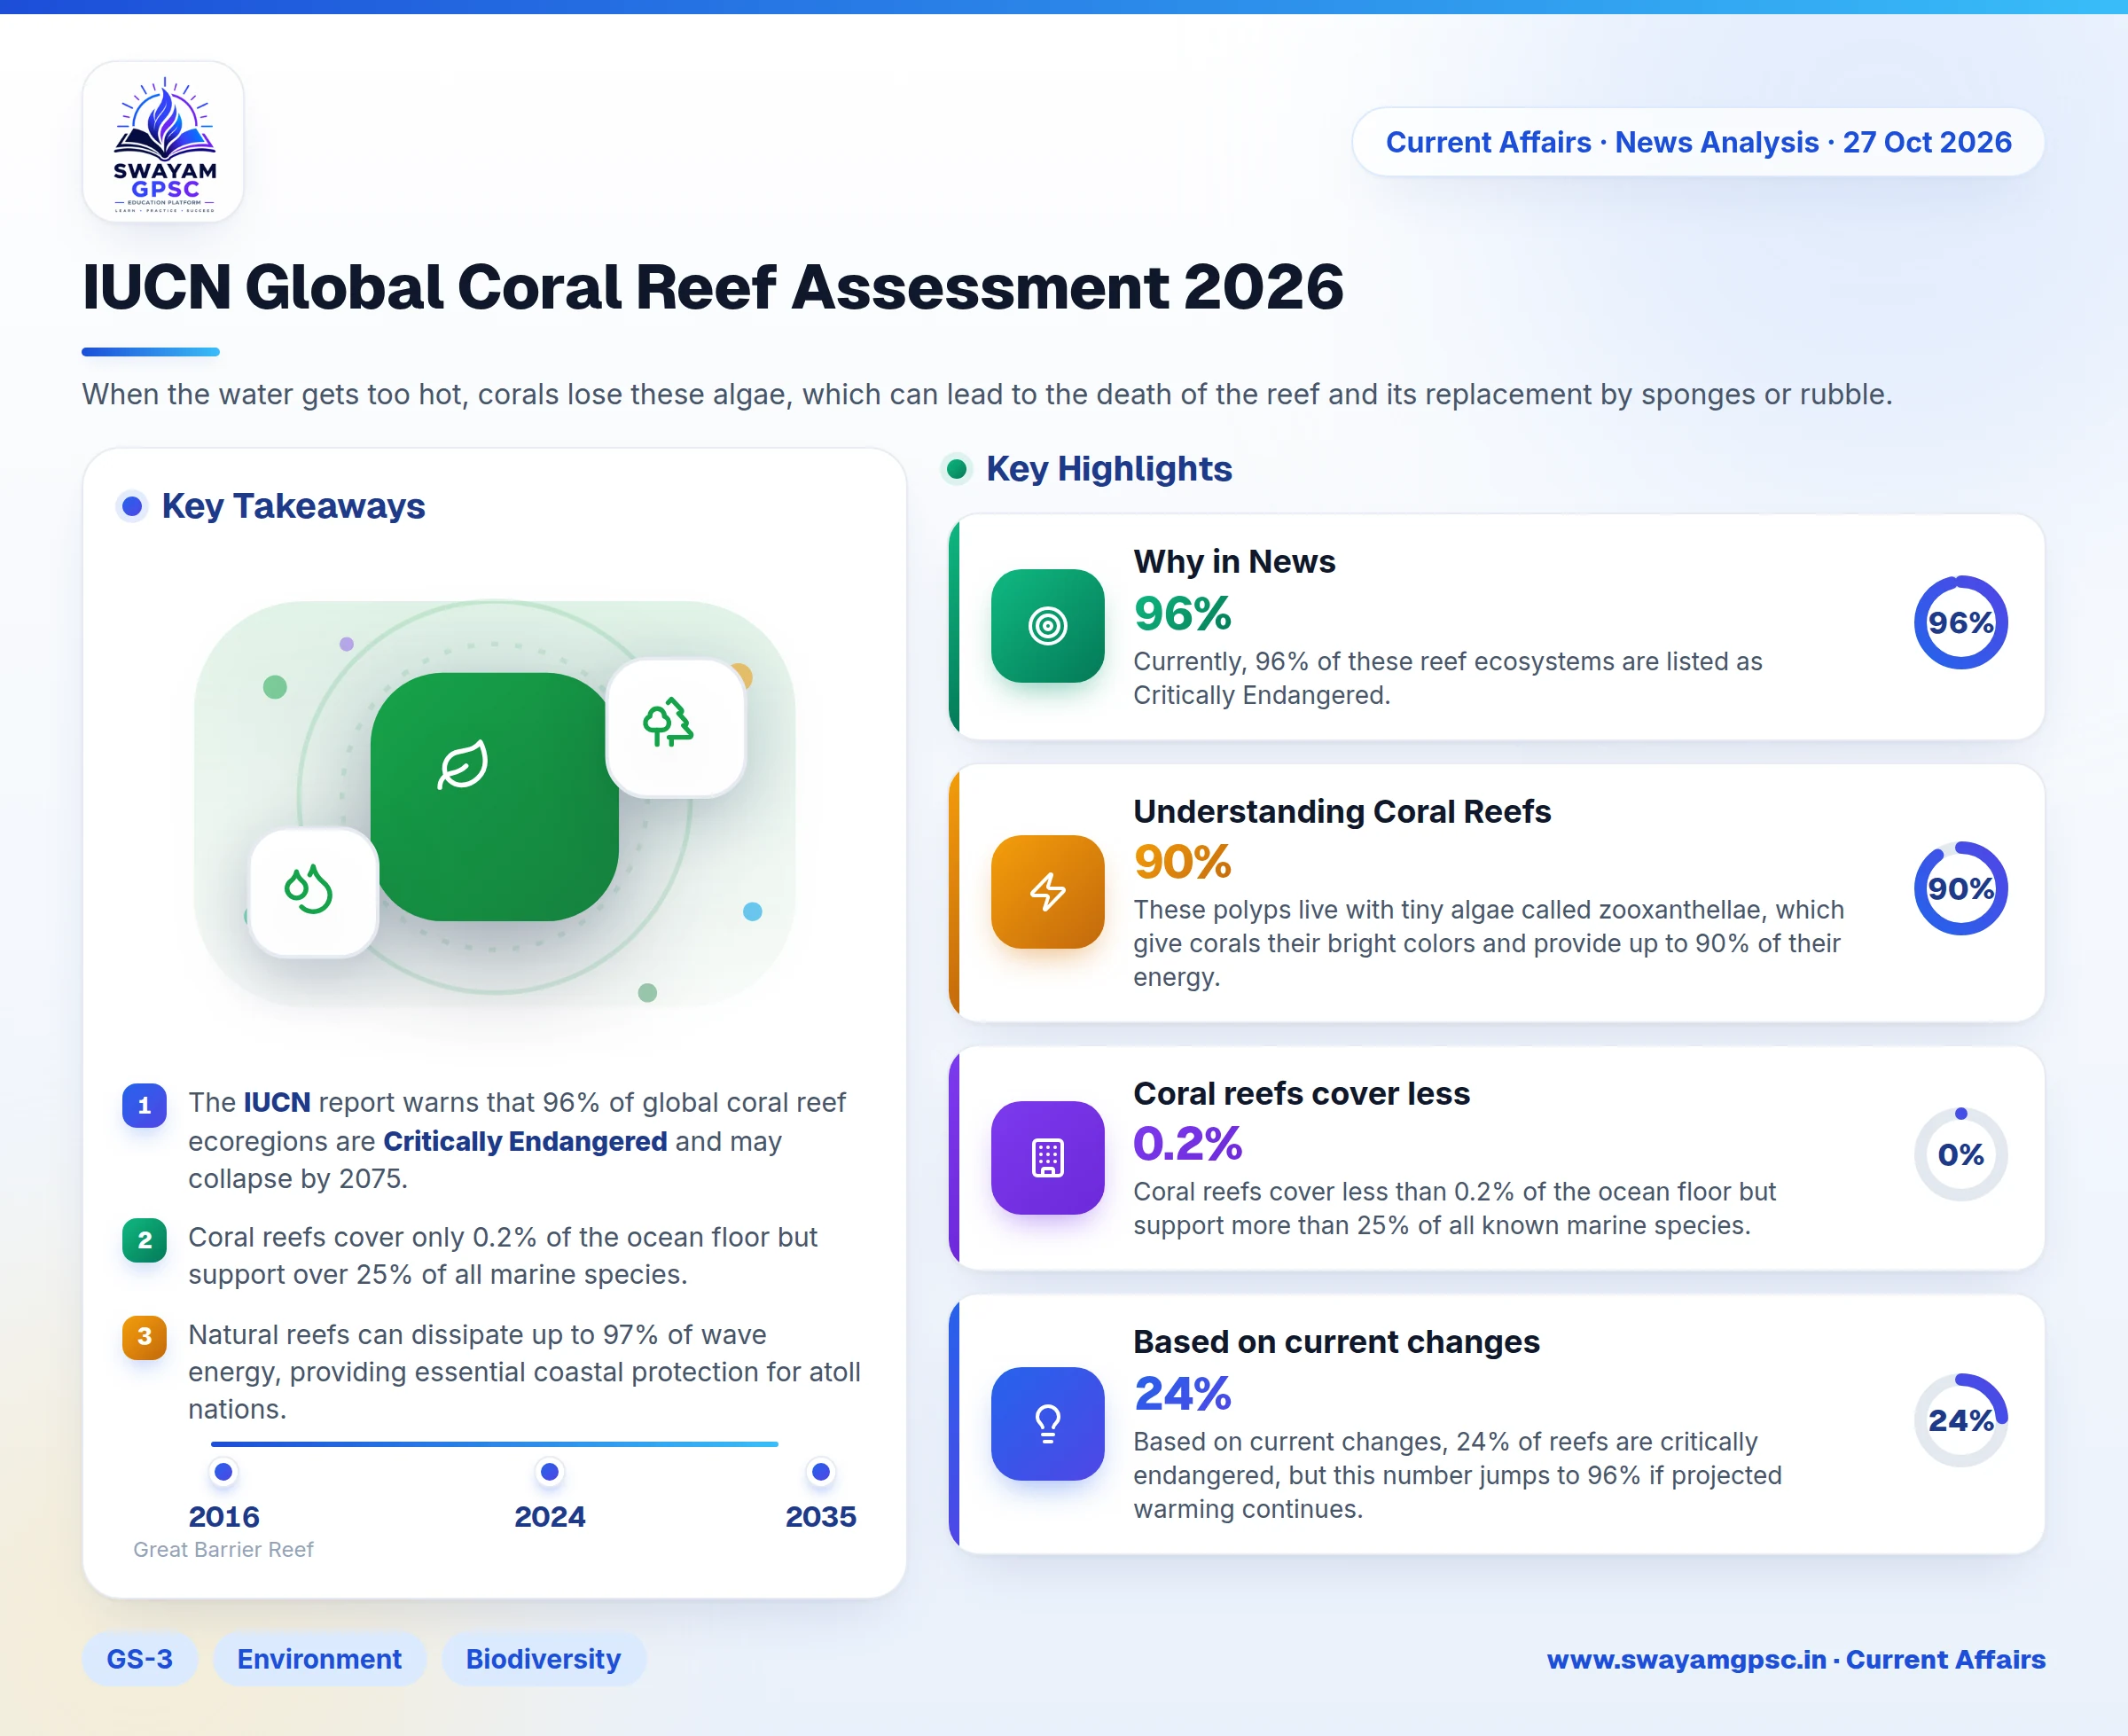Click the large purple 0.2% figure
Screen dimensions: 2128x1736
(1187, 1144)
